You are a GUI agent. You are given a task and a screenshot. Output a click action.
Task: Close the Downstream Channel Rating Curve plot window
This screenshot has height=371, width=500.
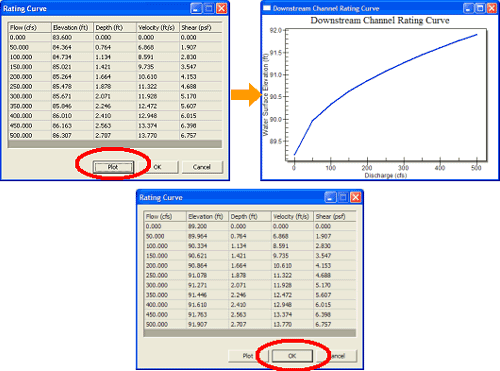click(x=492, y=8)
